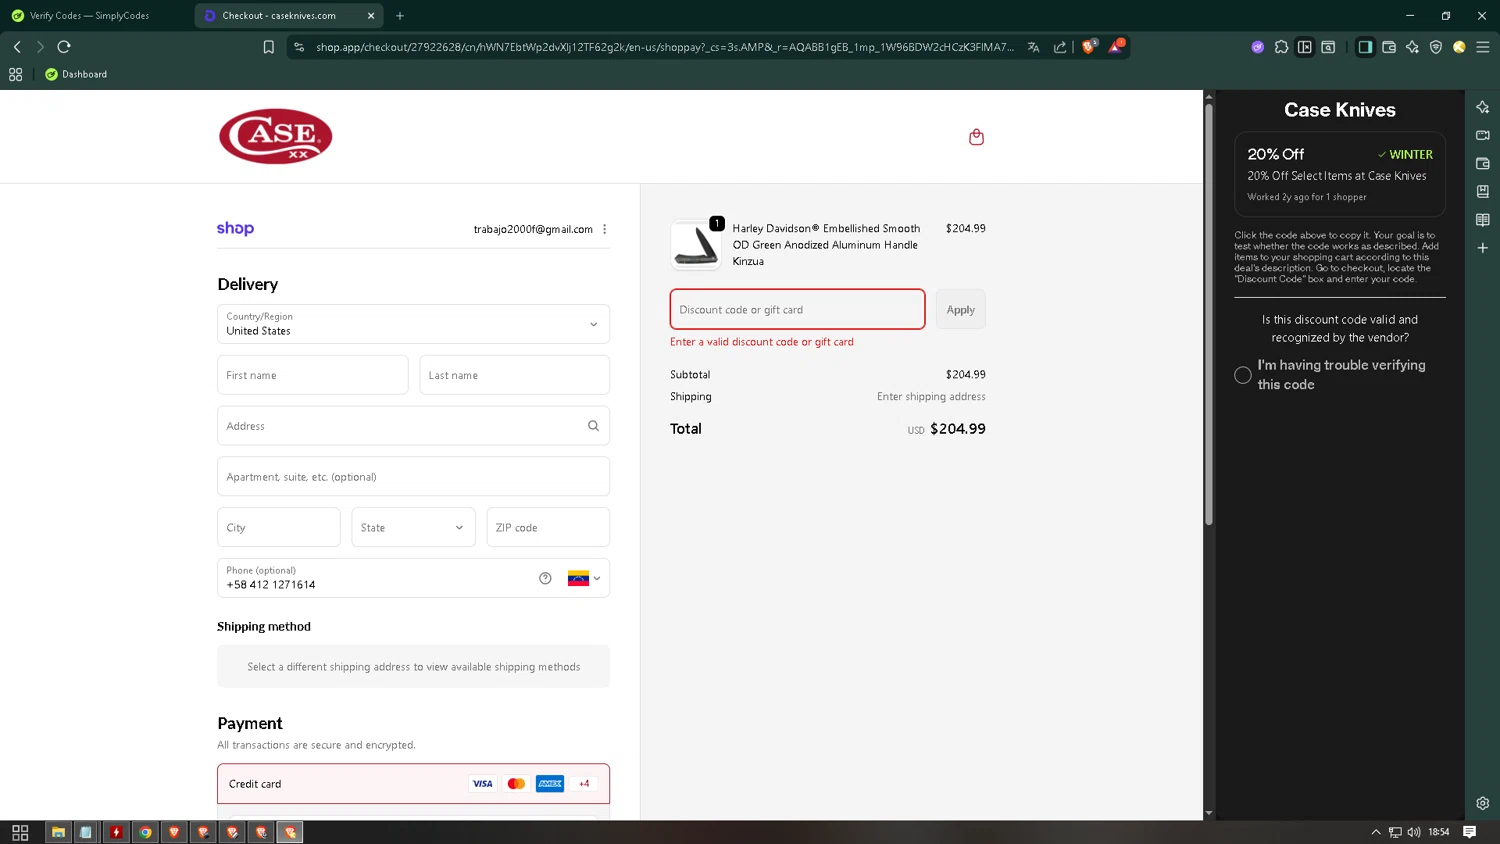
Task: Click the purple extension icon in toolbar
Action: pyautogui.click(x=1258, y=47)
